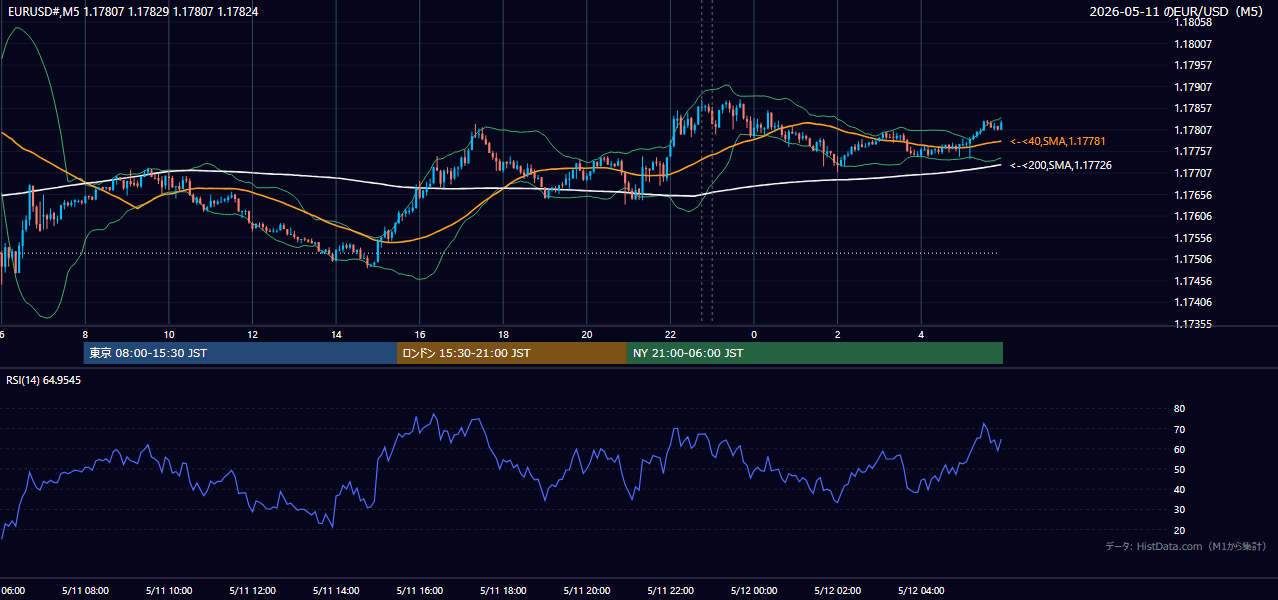This screenshot has height=600, width=1278.
Task: Click bottom time label 5/11 22:00
Action: click(x=671, y=591)
